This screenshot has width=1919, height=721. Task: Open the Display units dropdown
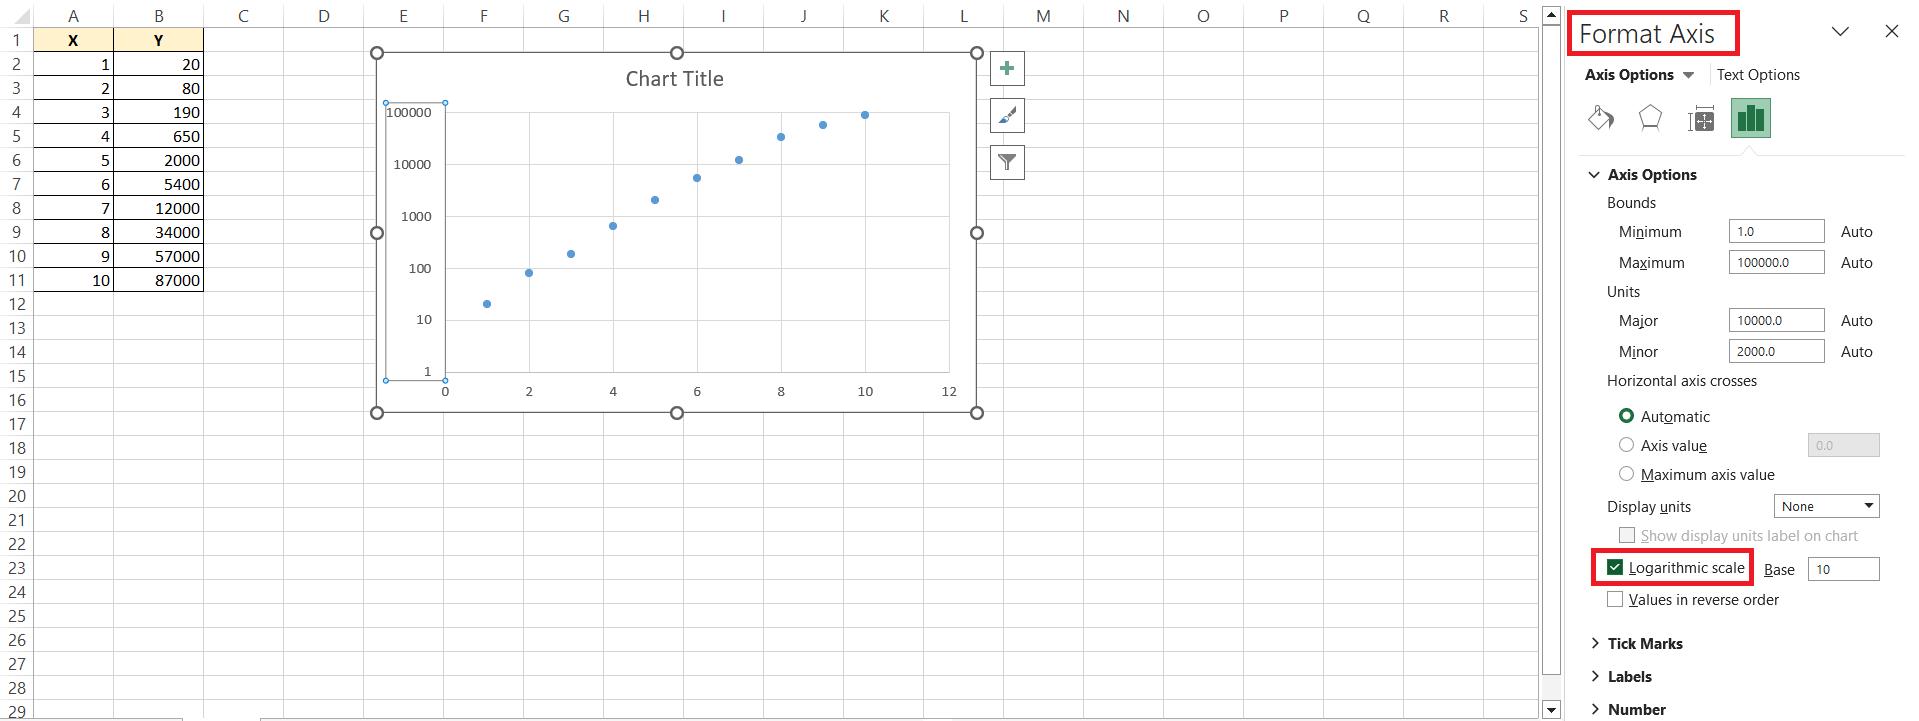[1826, 506]
